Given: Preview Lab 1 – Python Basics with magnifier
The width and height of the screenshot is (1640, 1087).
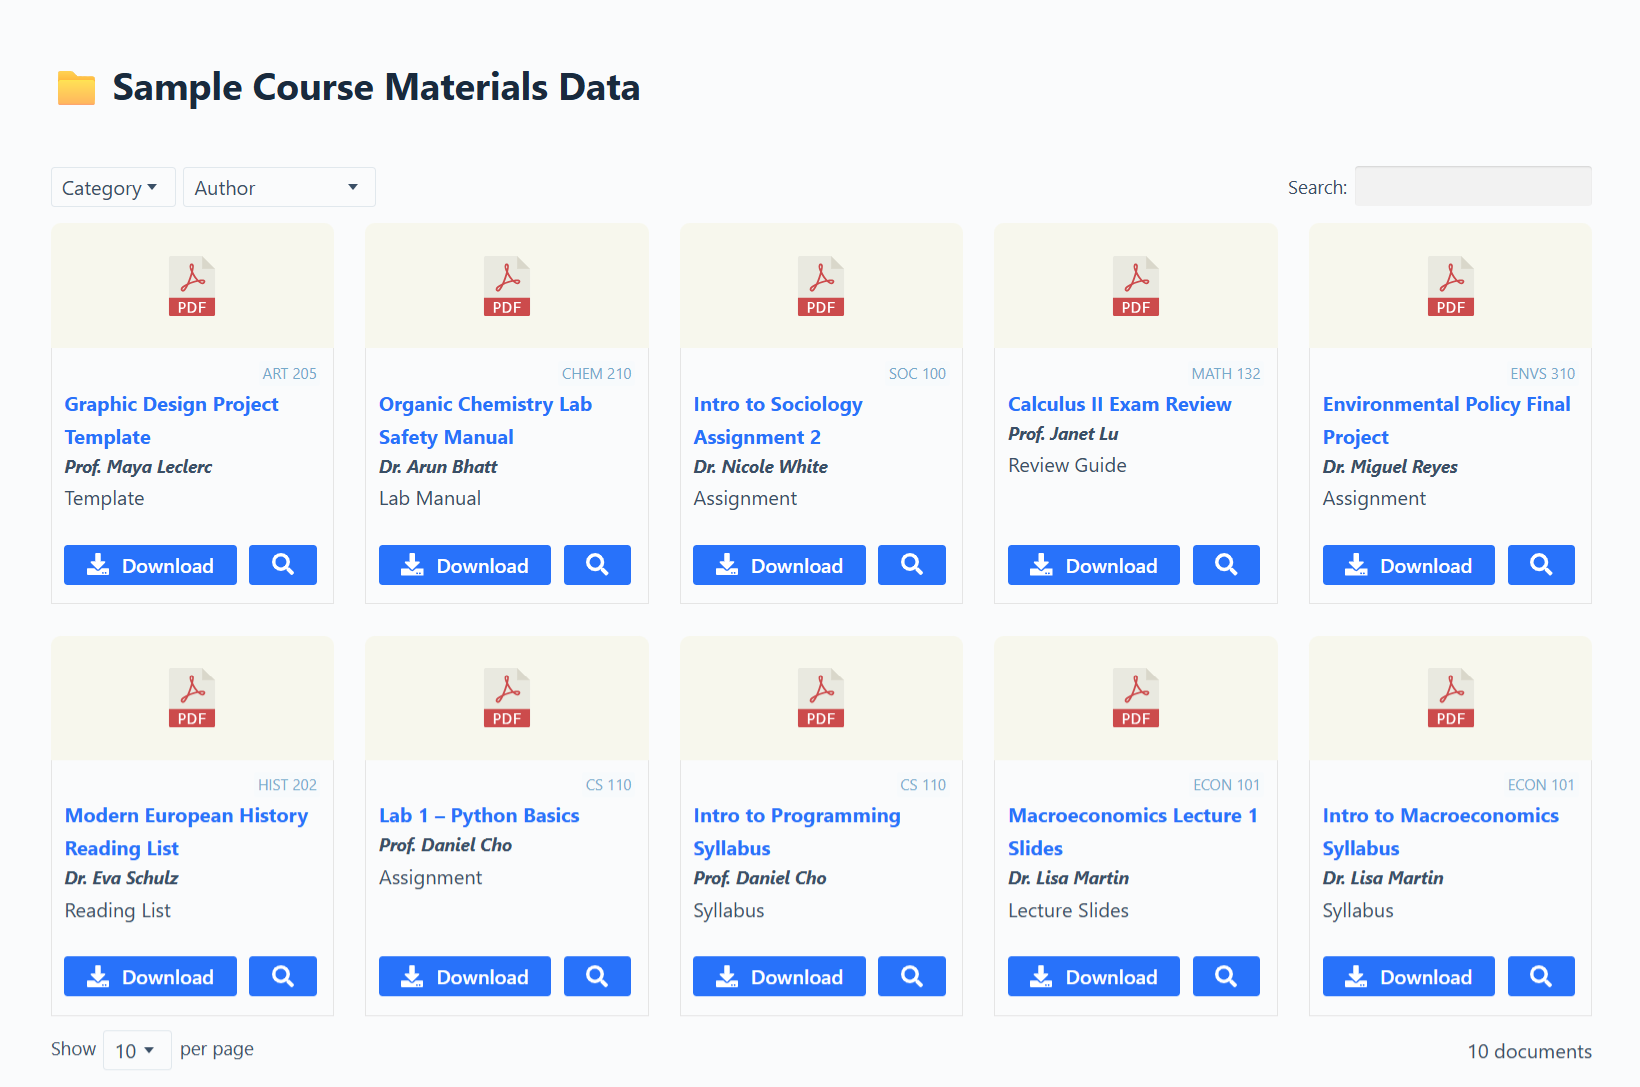Looking at the screenshot, I should click(x=597, y=976).
